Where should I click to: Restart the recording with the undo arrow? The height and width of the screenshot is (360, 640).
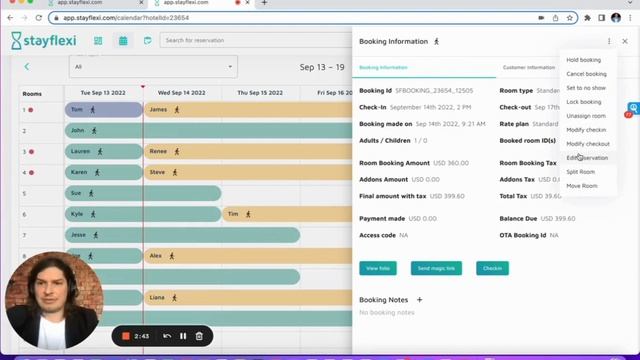click(x=167, y=336)
